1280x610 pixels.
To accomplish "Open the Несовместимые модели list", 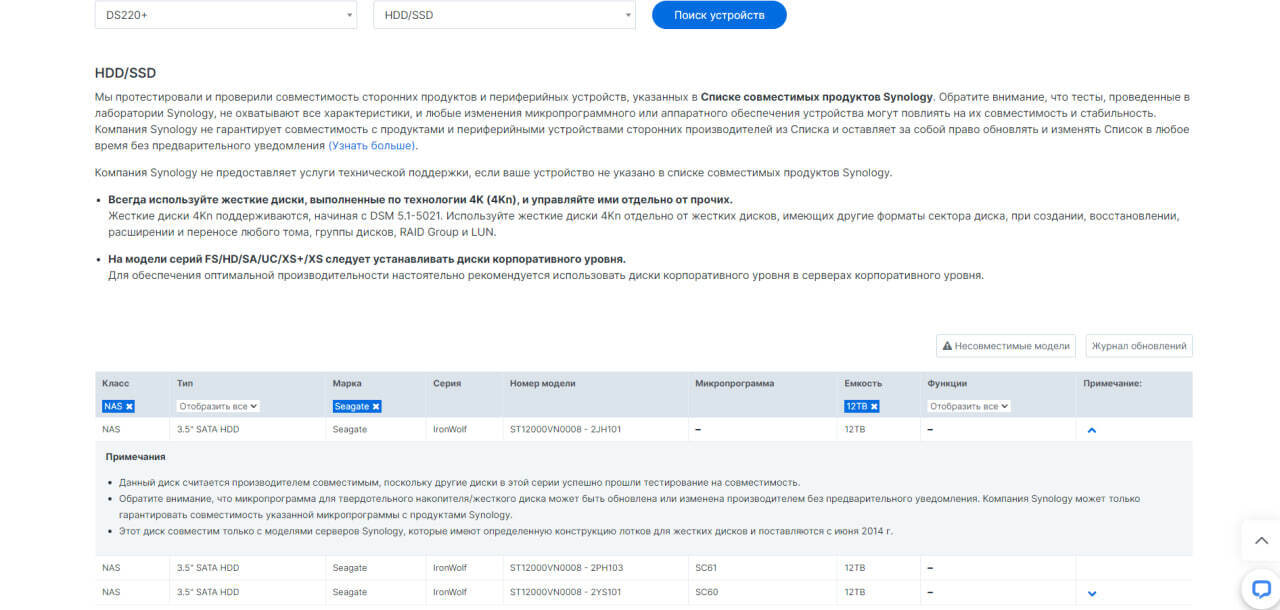I will pos(1006,346).
